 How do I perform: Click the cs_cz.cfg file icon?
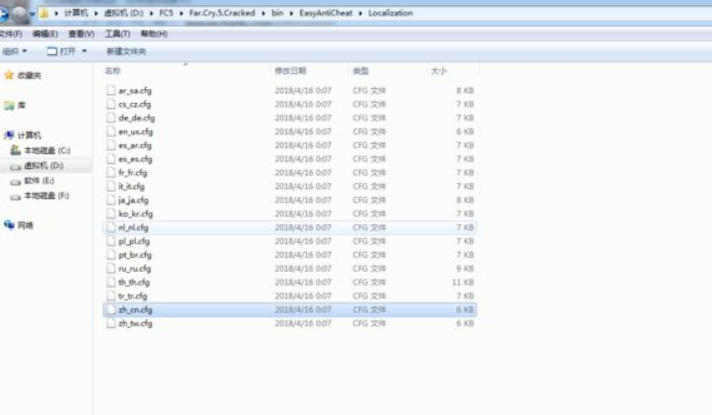pos(111,104)
